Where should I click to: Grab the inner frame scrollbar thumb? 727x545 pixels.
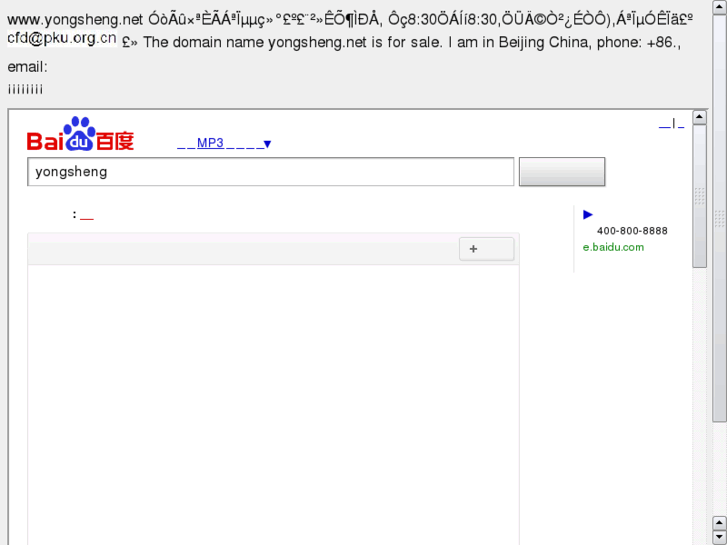pyautogui.click(x=699, y=196)
